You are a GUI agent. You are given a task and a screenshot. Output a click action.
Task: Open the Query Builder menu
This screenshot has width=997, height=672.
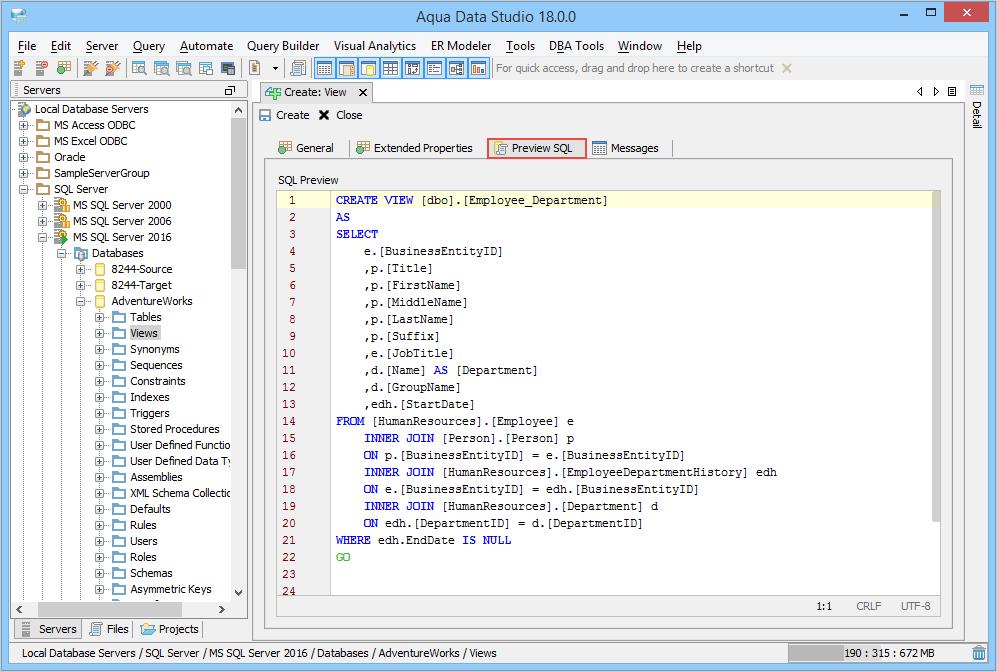(283, 46)
